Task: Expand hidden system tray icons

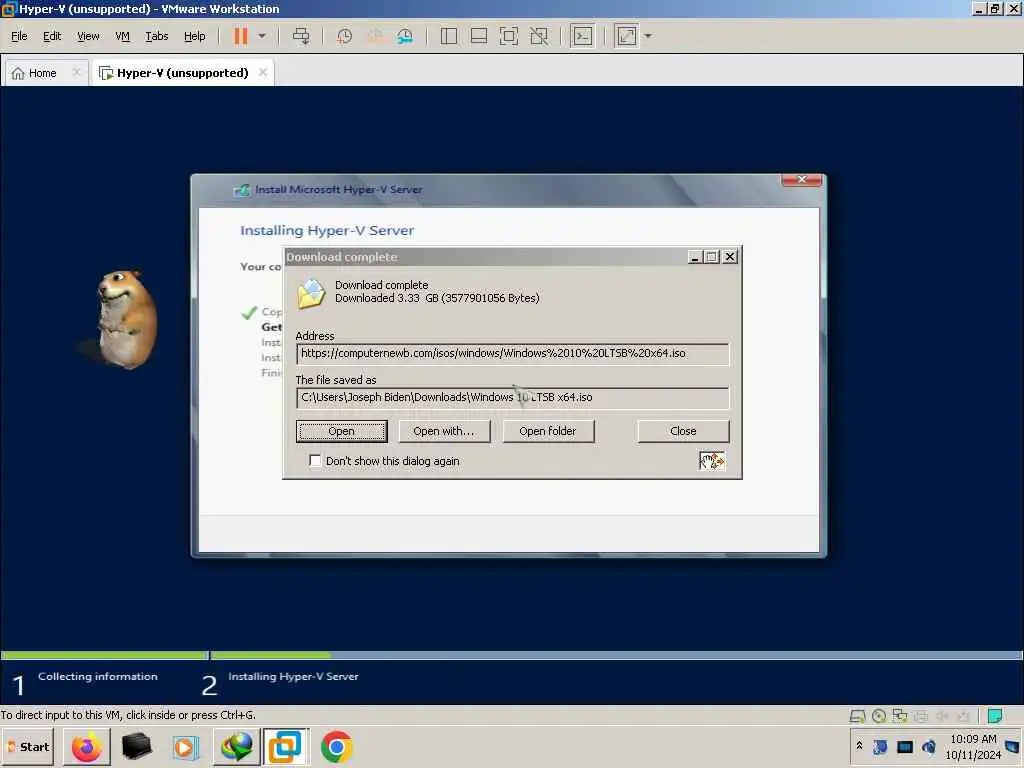Action: (859, 746)
